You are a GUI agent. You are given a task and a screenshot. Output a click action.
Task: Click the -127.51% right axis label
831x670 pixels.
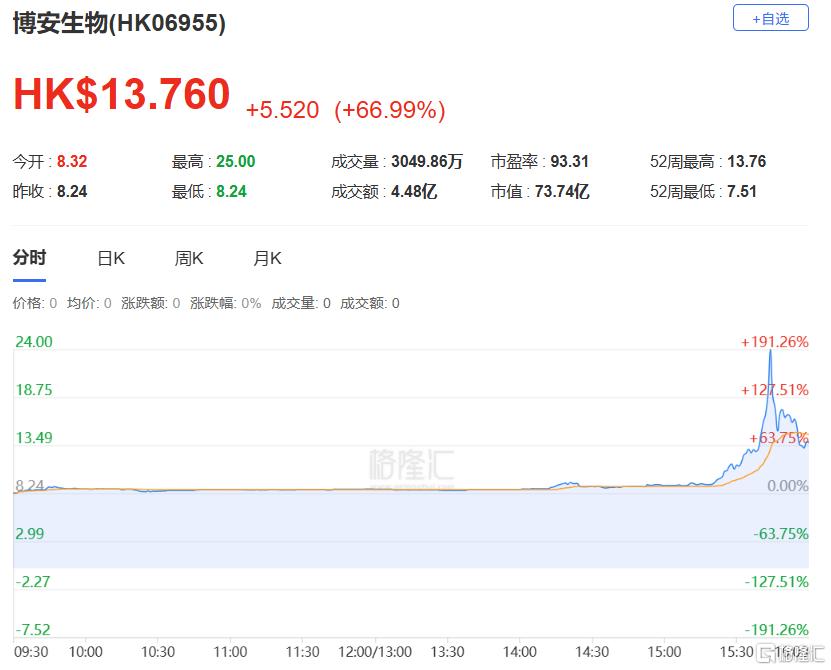click(x=777, y=581)
